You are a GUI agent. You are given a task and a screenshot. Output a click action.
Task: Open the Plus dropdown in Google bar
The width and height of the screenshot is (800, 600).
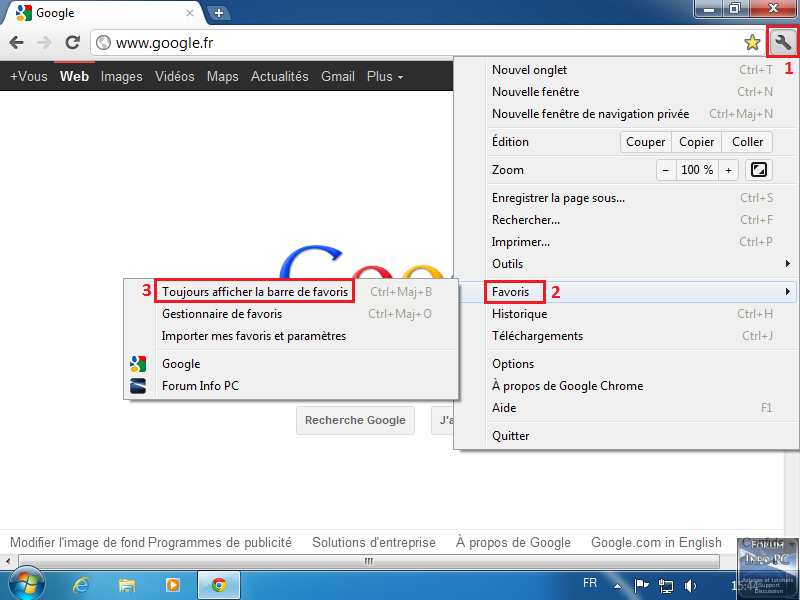[385, 77]
